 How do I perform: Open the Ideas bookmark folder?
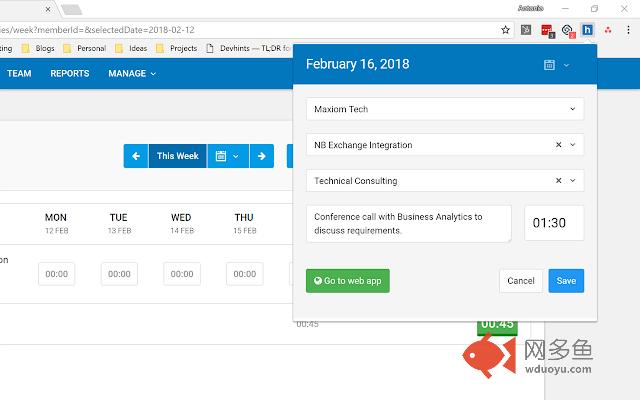[x=131, y=48]
